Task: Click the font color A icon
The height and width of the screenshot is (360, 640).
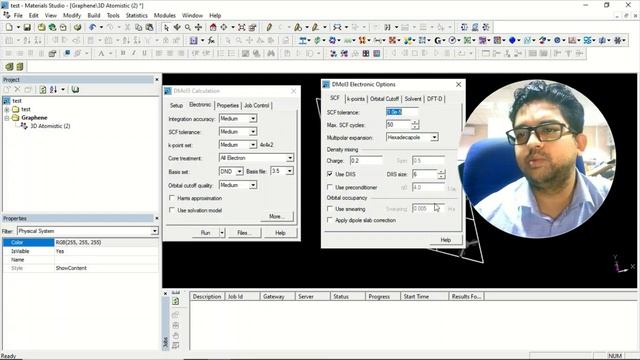Action: [x=101, y=53]
